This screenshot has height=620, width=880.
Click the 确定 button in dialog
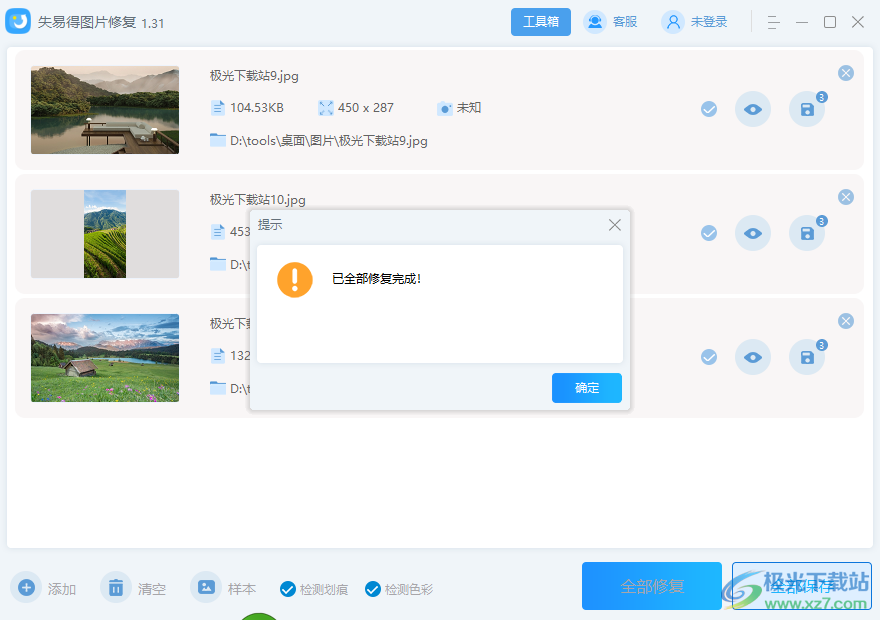[586, 388]
